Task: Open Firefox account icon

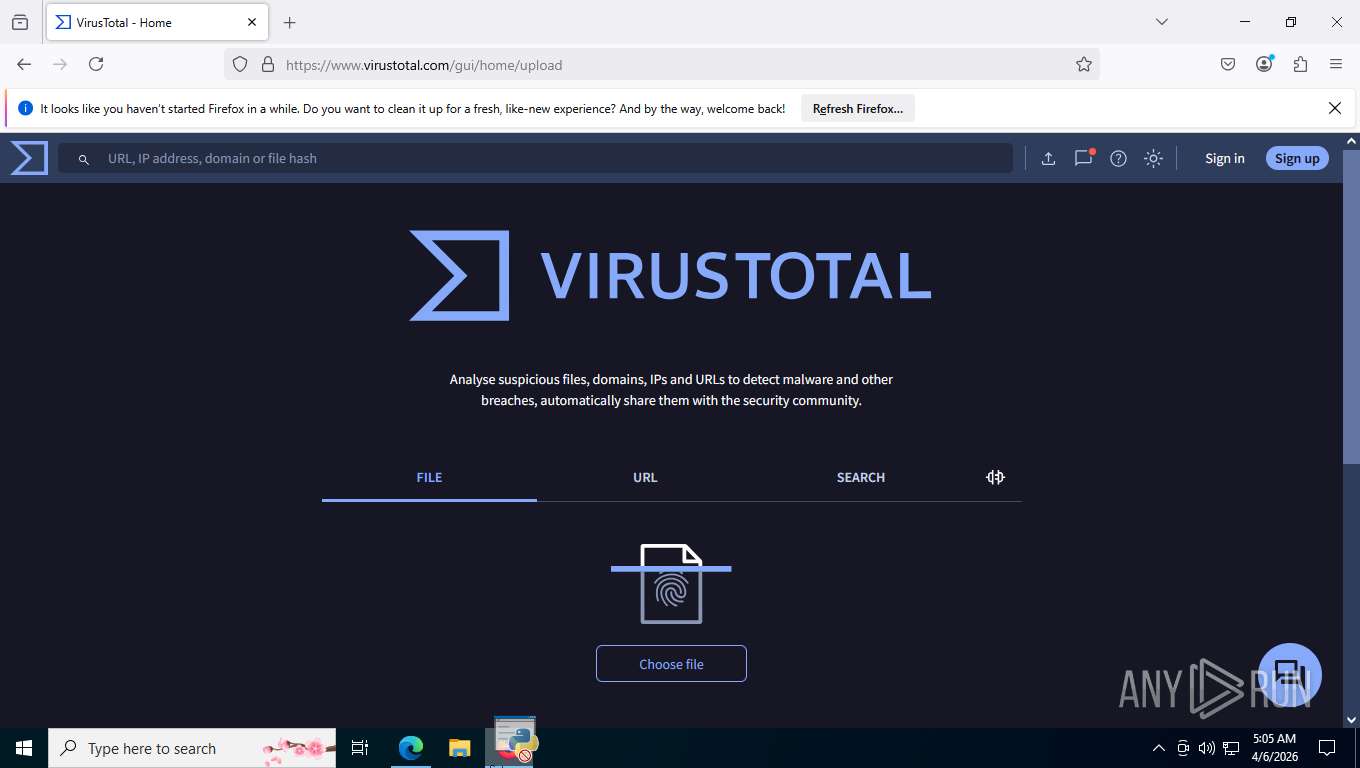Action: (1264, 64)
